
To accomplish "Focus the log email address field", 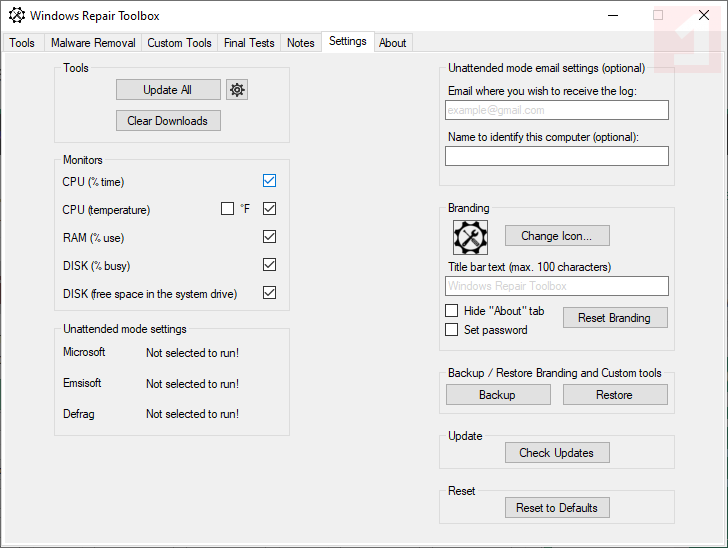I will 557,110.
